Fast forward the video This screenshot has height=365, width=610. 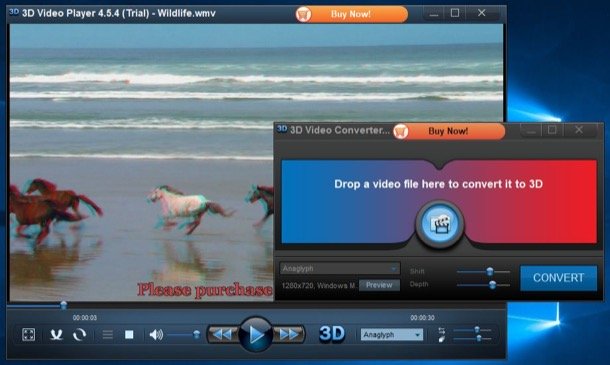click(x=289, y=334)
